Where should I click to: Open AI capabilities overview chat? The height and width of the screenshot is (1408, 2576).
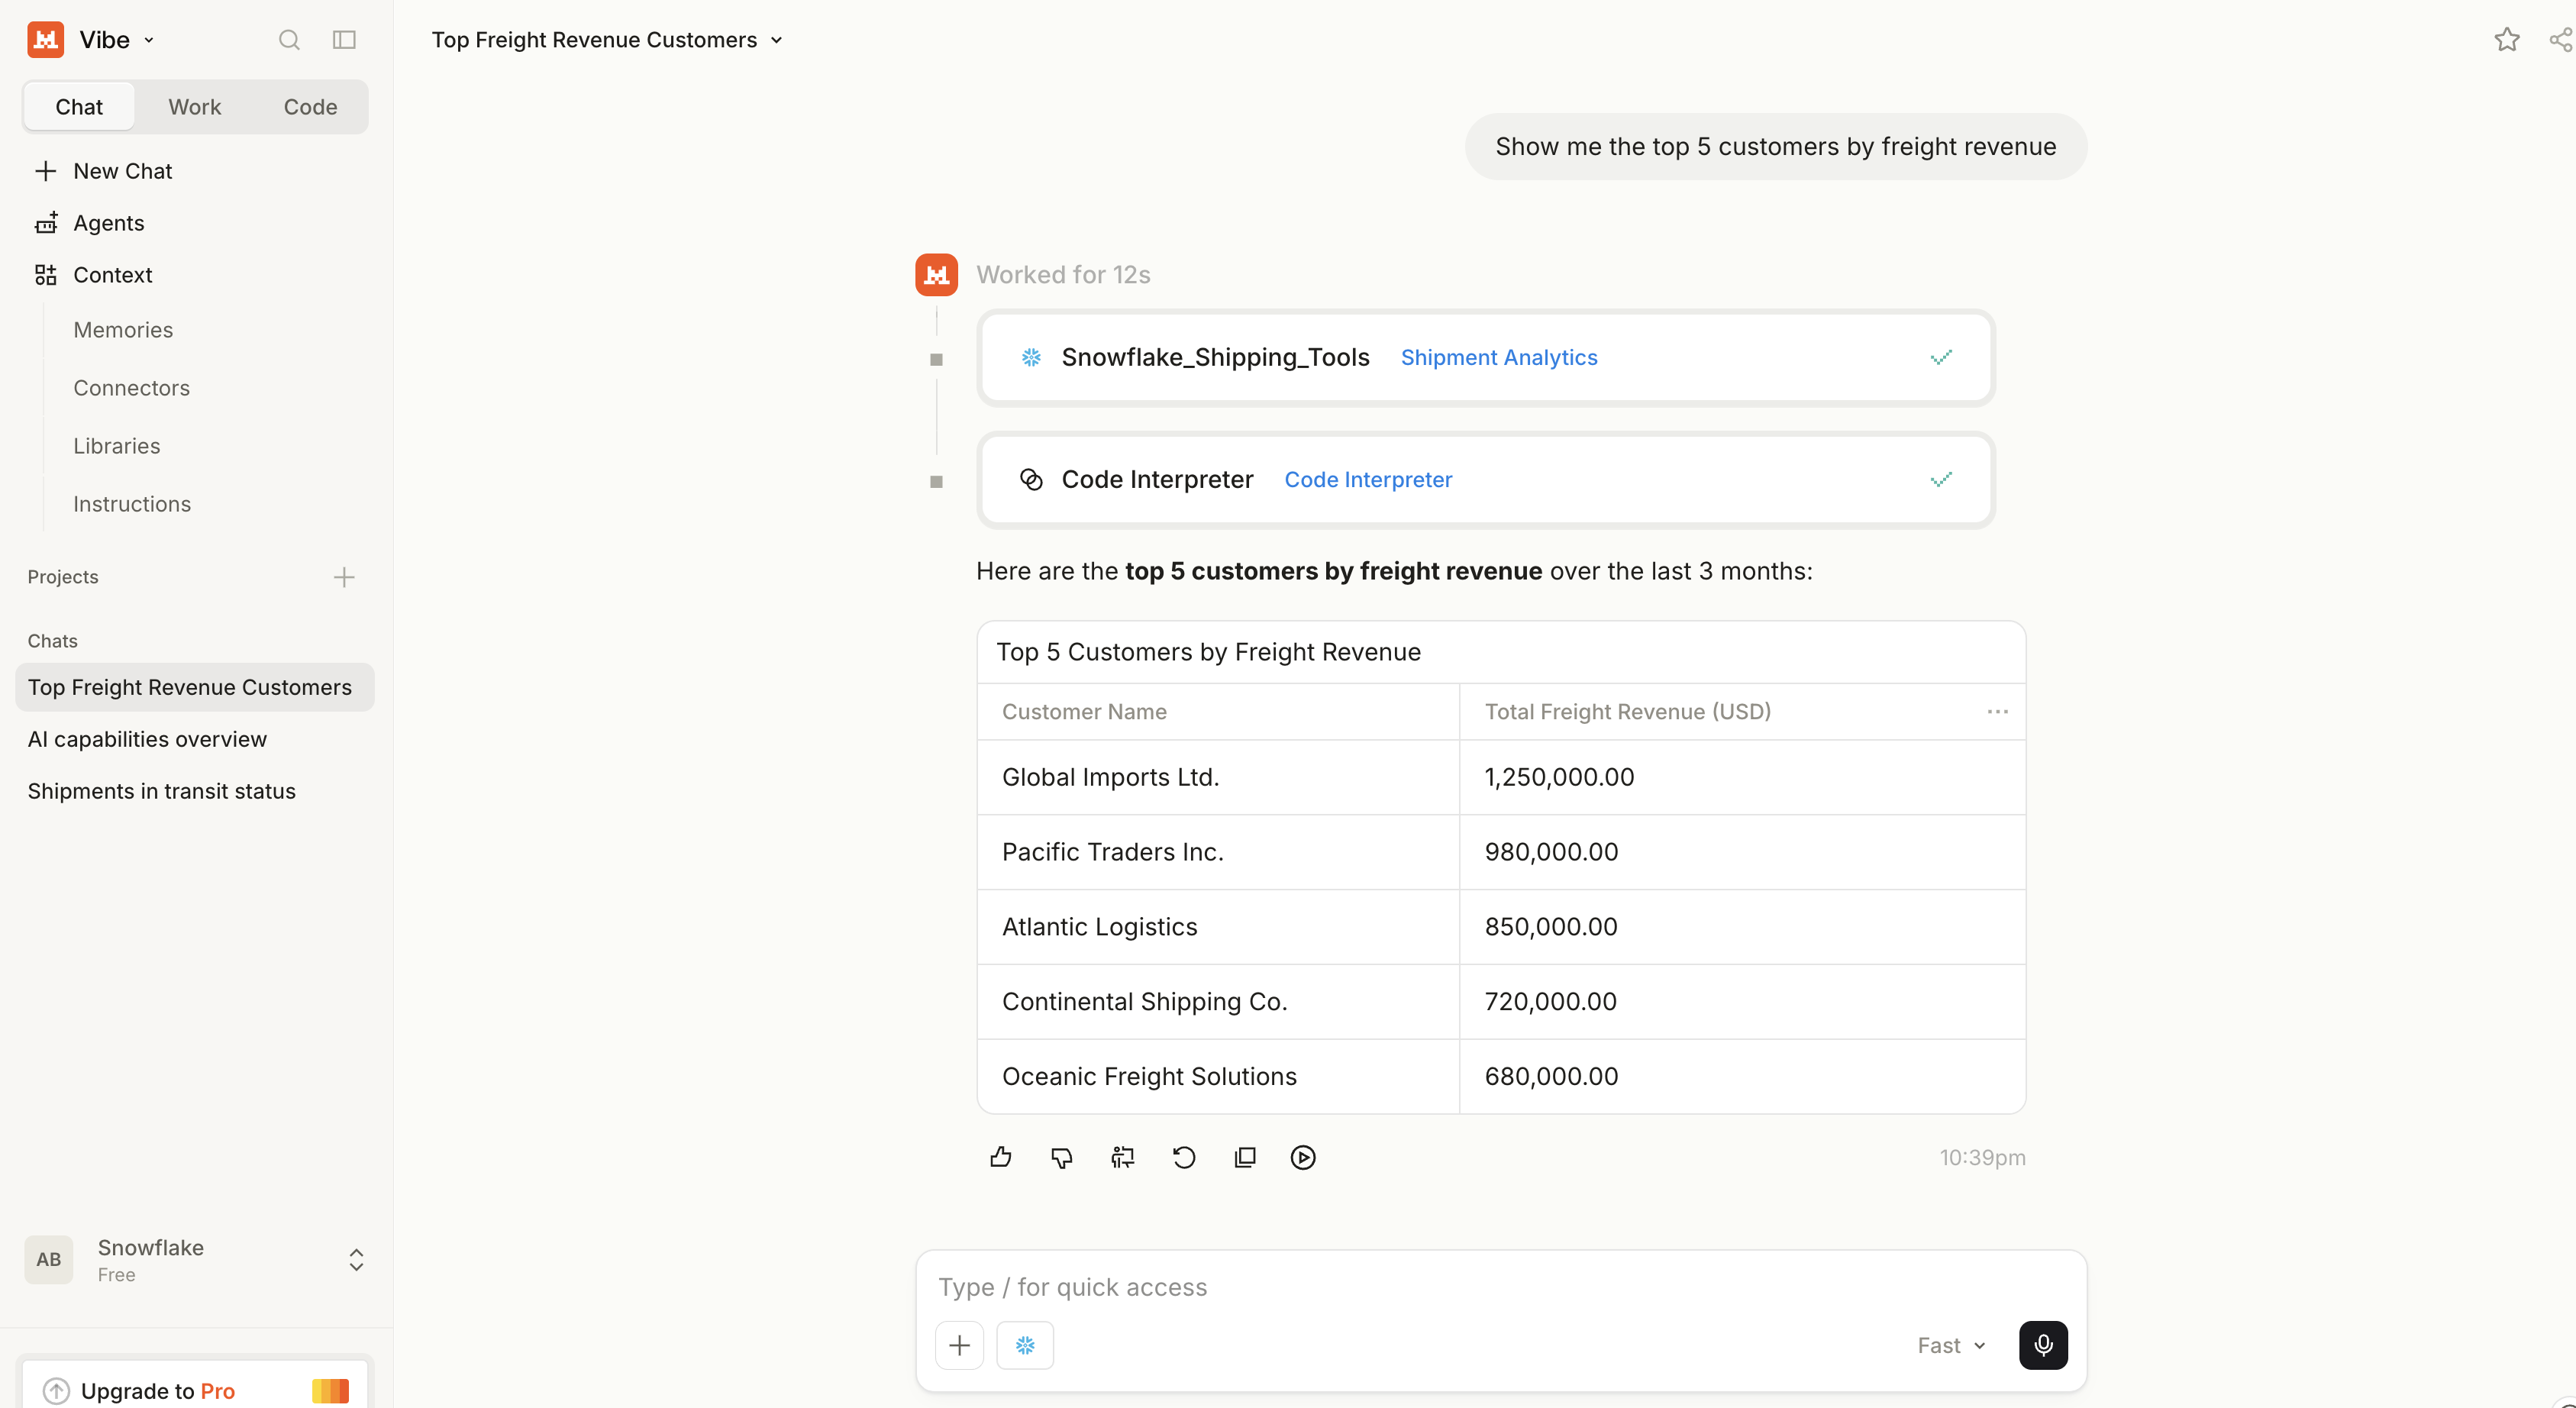pos(147,739)
